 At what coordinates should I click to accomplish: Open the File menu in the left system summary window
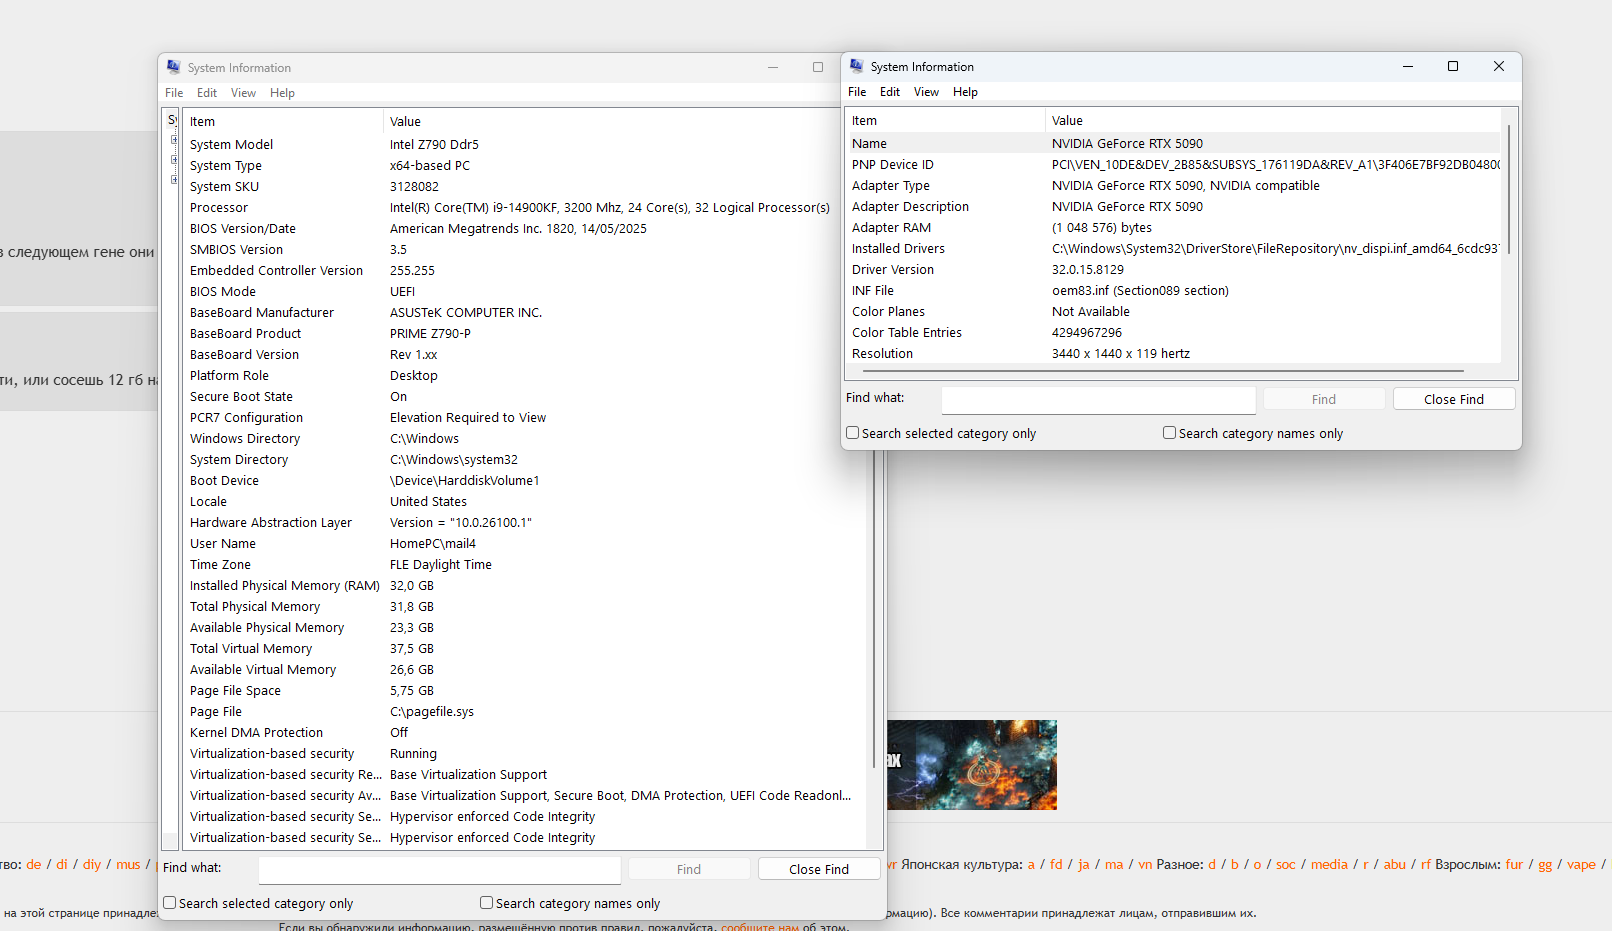174,93
